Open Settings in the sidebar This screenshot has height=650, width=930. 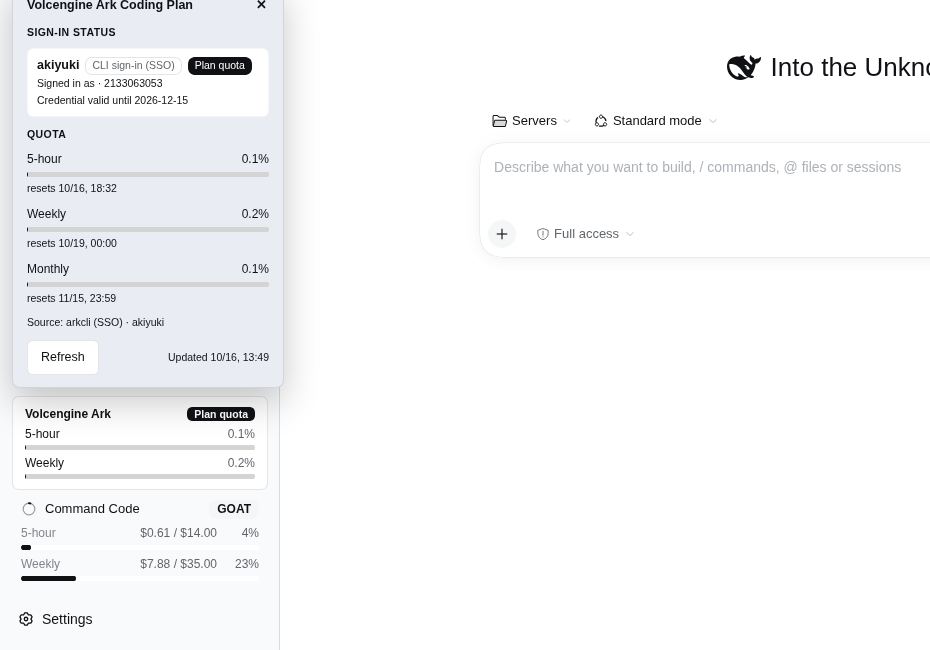coord(56,619)
